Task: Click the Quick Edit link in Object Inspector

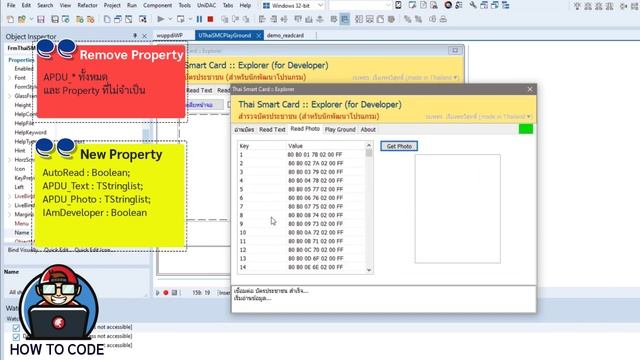Action: [56, 250]
